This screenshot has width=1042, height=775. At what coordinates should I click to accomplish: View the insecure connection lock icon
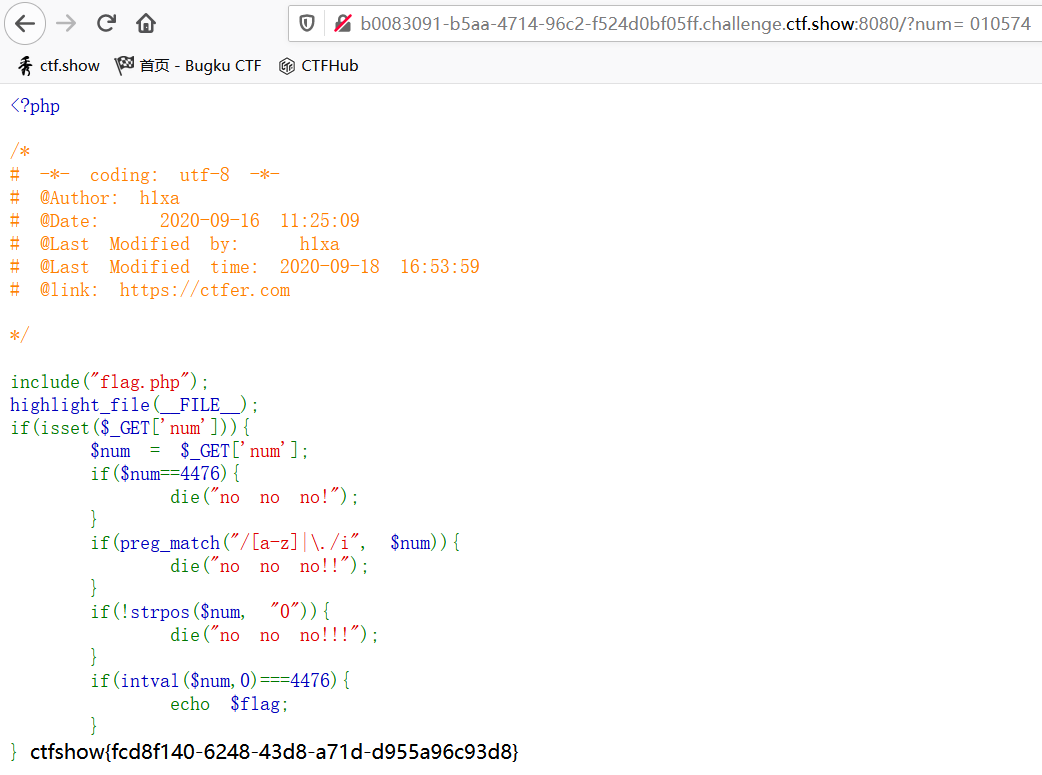point(342,24)
